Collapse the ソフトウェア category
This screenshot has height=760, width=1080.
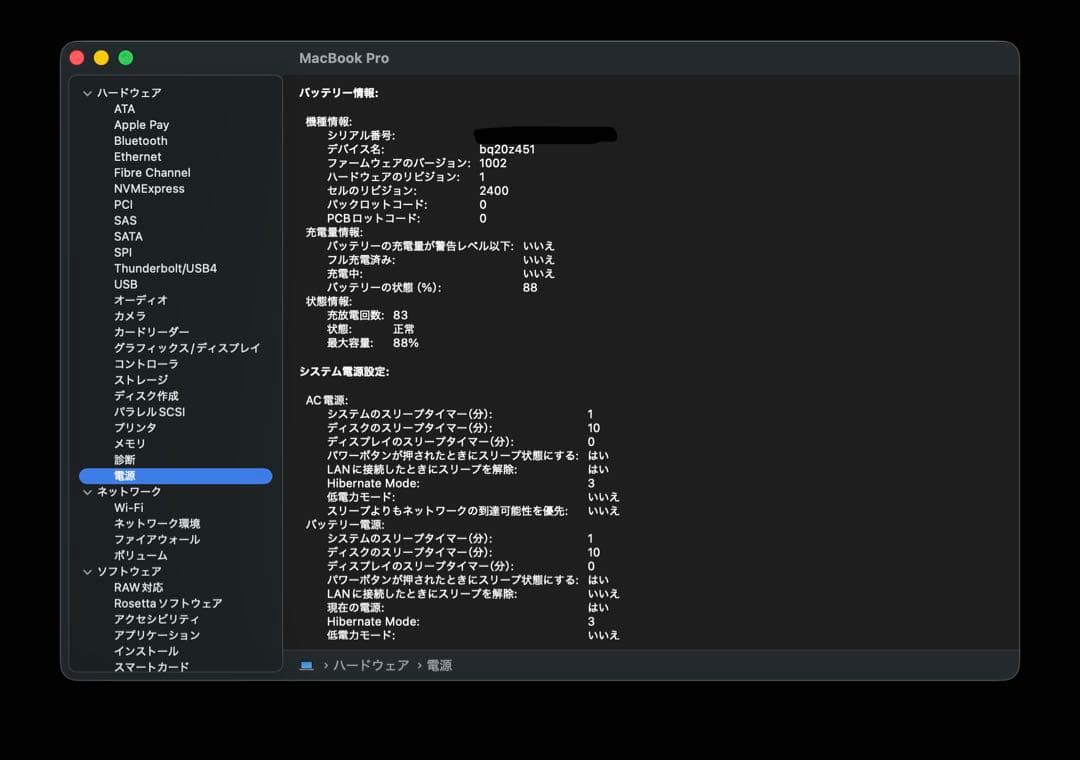pyautogui.click(x=88, y=571)
